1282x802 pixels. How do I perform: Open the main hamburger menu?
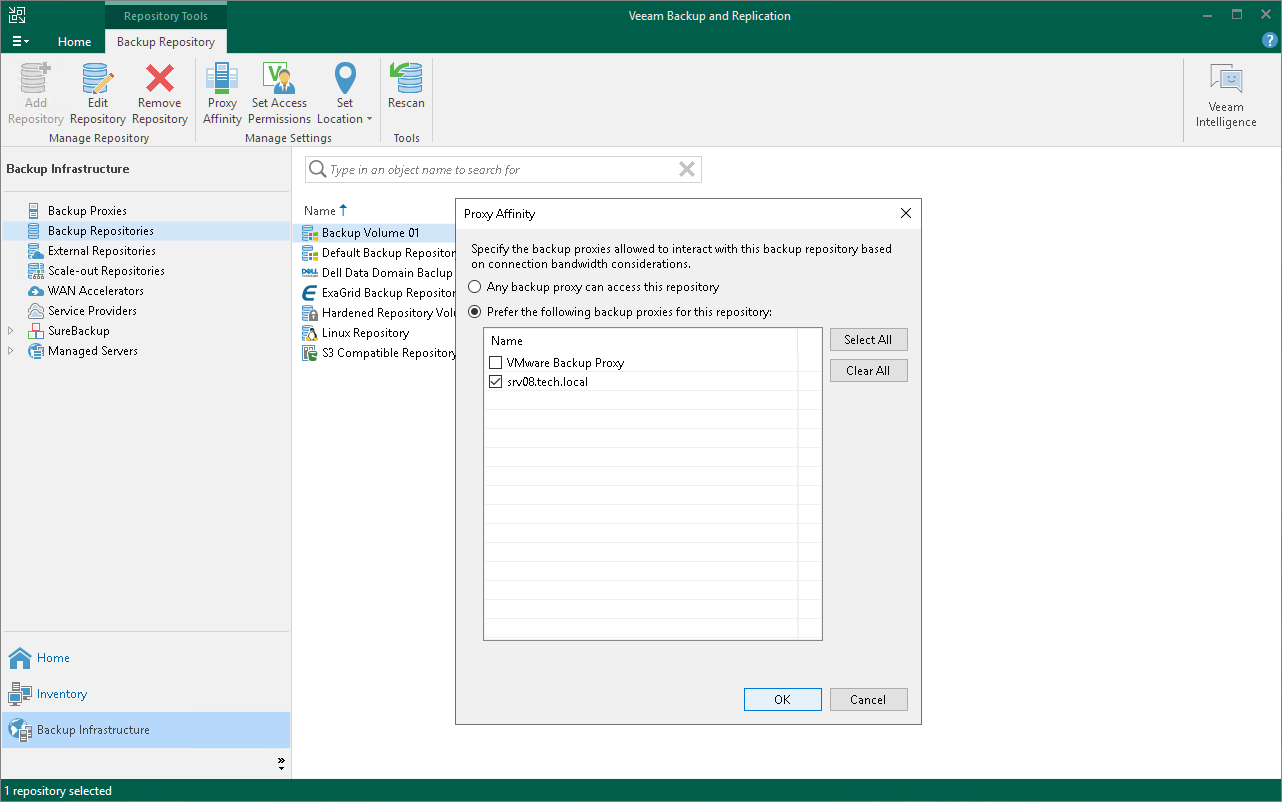point(20,42)
